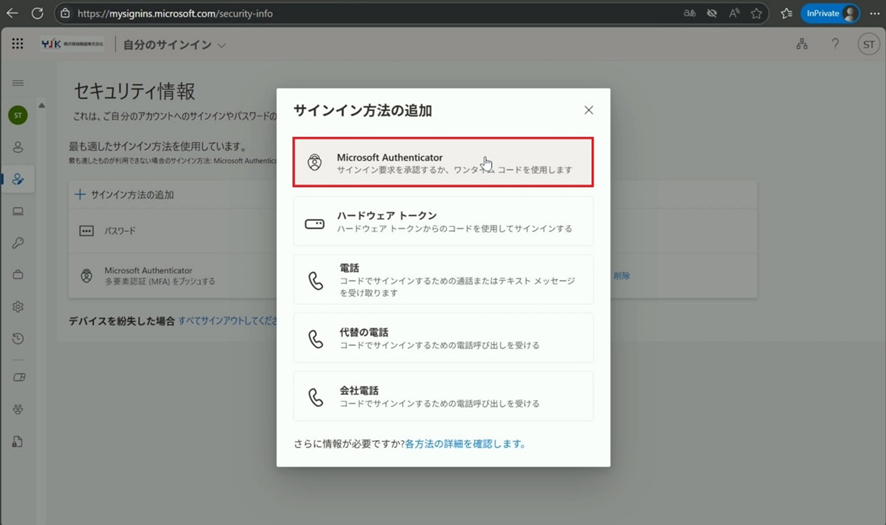The image size is (886, 525).
Task: Open the ST account avatar menu
Action: (867, 44)
